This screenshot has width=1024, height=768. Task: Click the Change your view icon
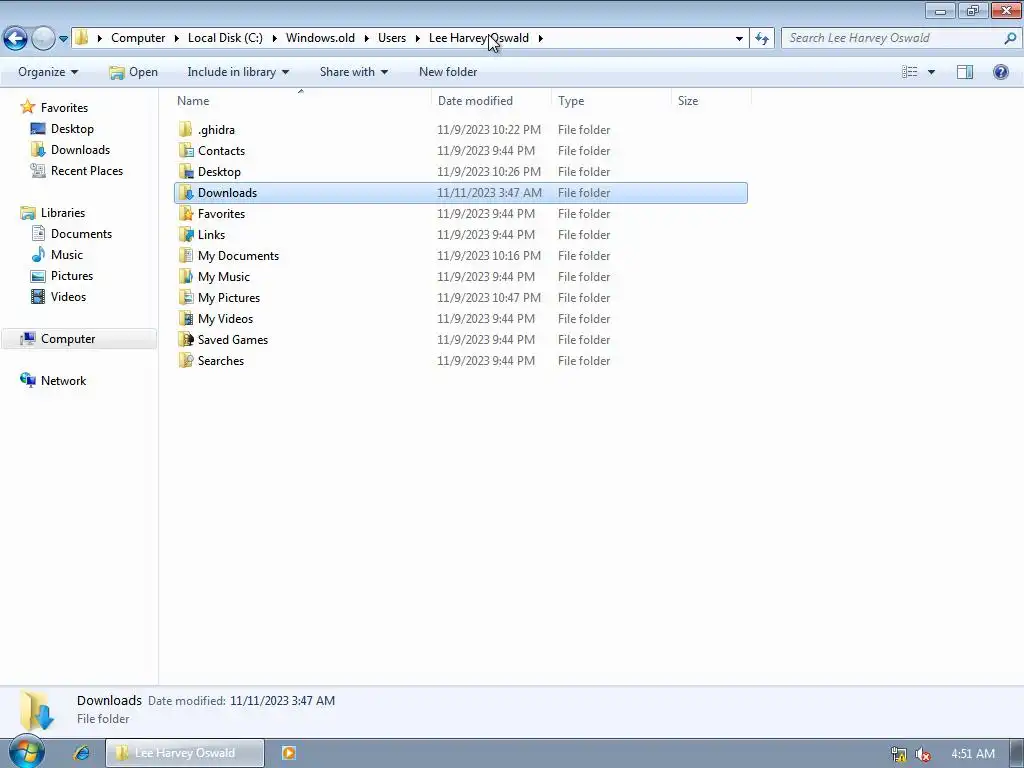pyautogui.click(x=910, y=72)
